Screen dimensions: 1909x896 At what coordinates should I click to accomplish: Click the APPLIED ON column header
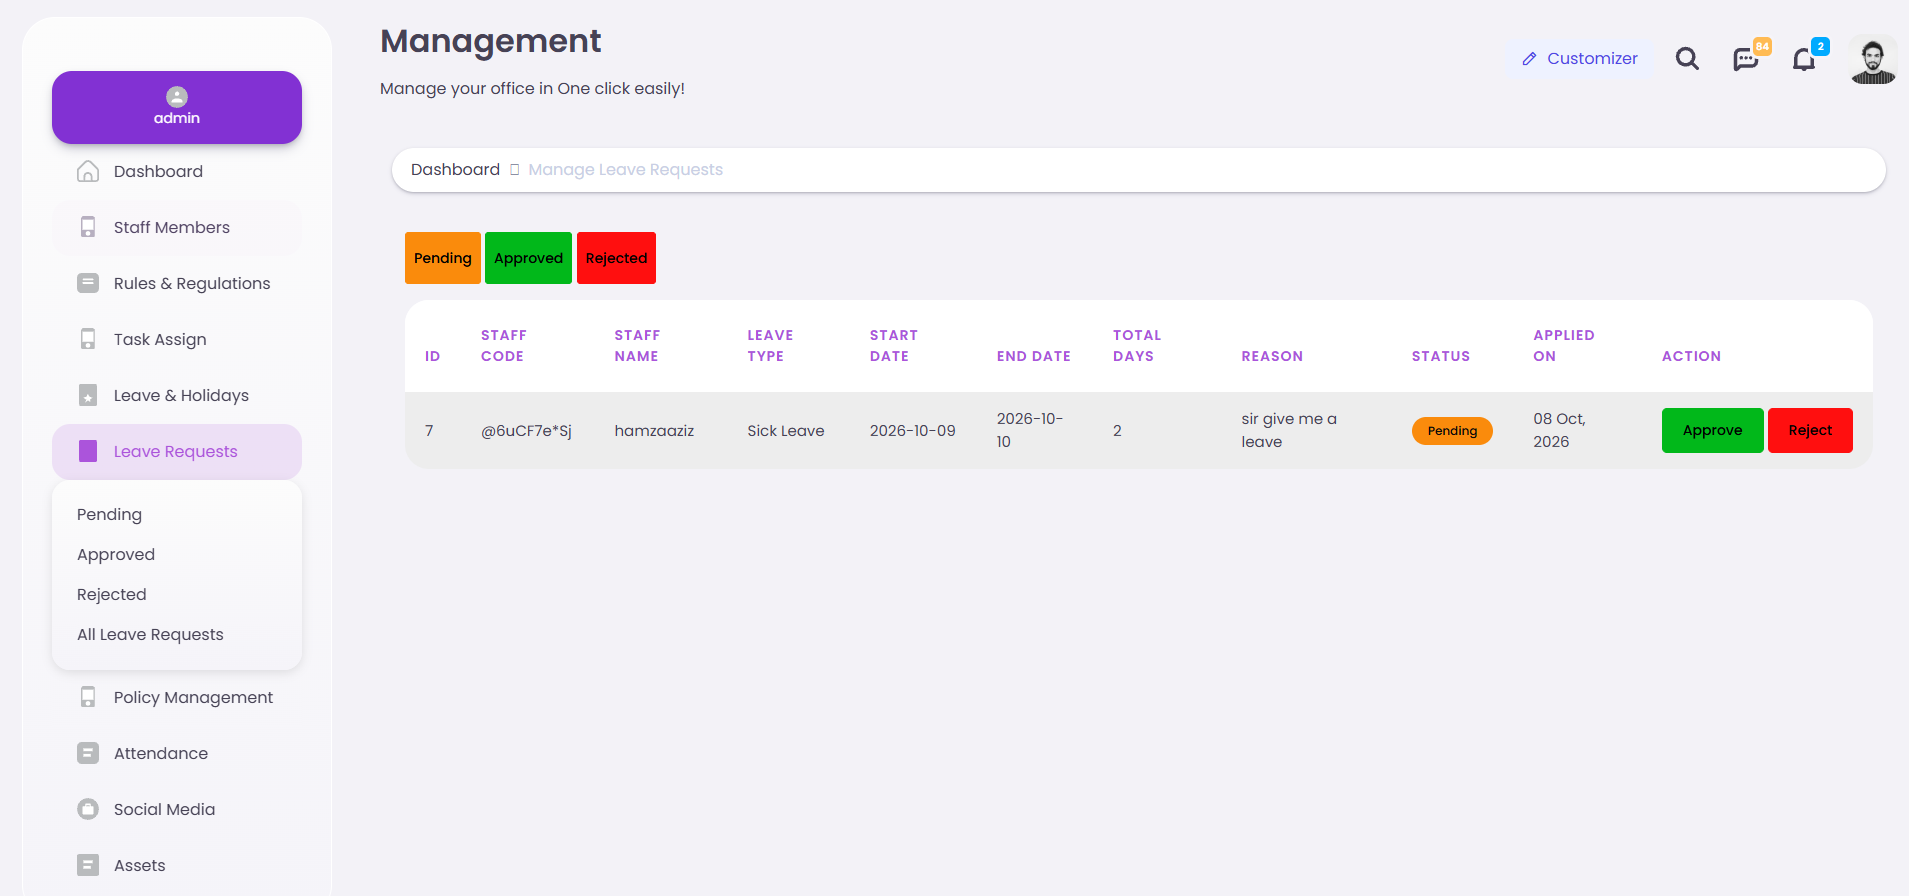(1564, 346)
